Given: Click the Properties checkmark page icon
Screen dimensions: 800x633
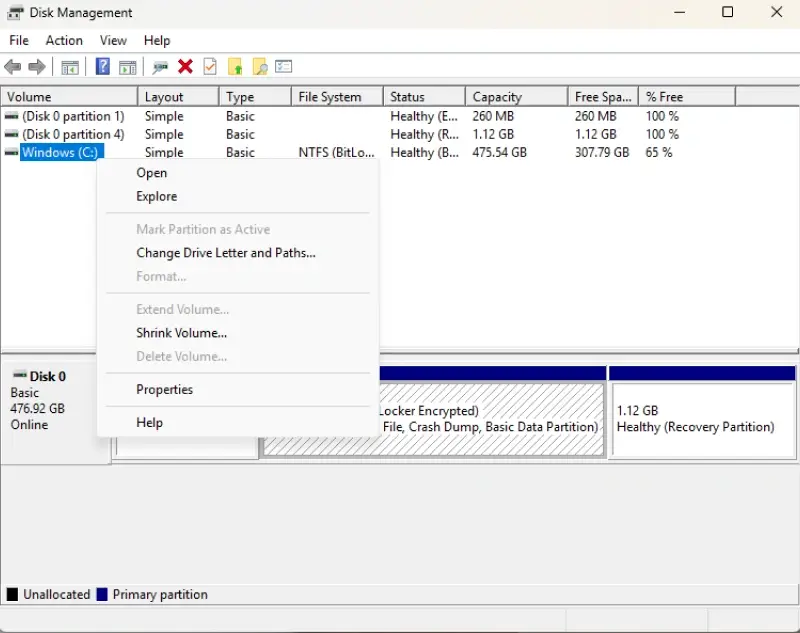Looking at the screenshot, I should point(210,66).
